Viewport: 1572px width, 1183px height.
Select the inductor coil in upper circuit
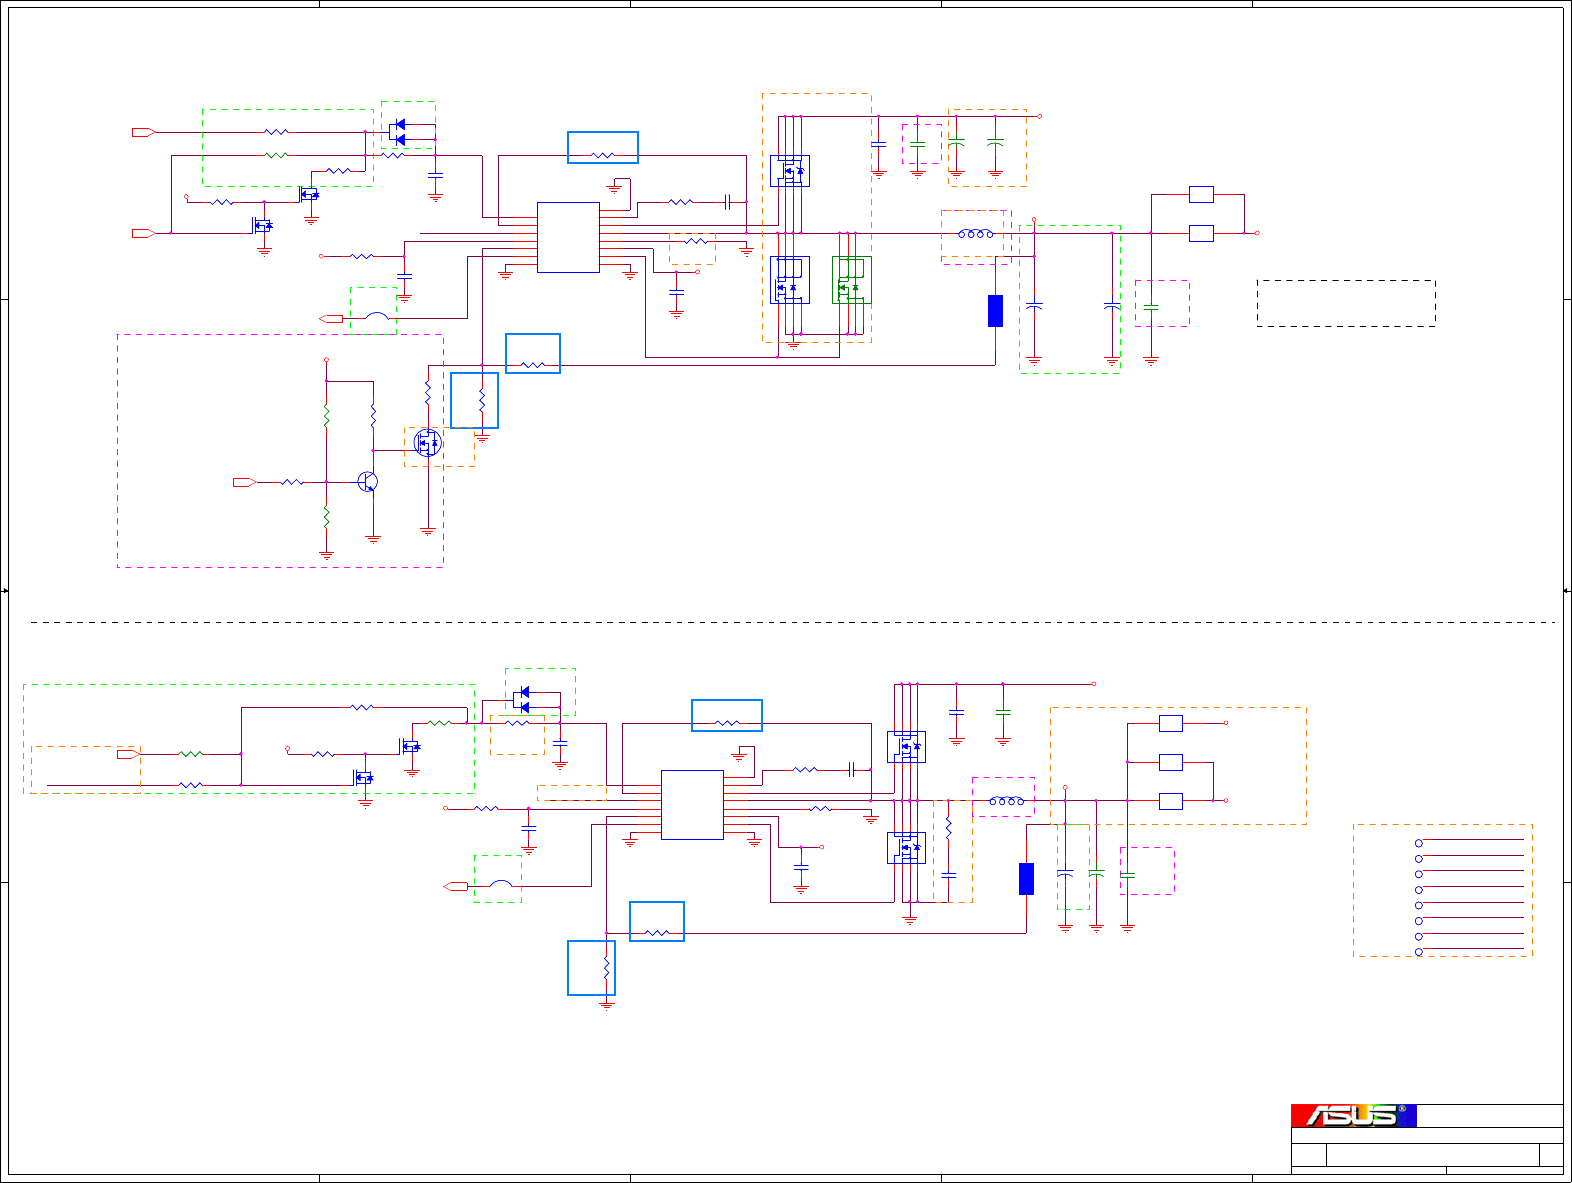pyautogui.click(x=976, y=234)
